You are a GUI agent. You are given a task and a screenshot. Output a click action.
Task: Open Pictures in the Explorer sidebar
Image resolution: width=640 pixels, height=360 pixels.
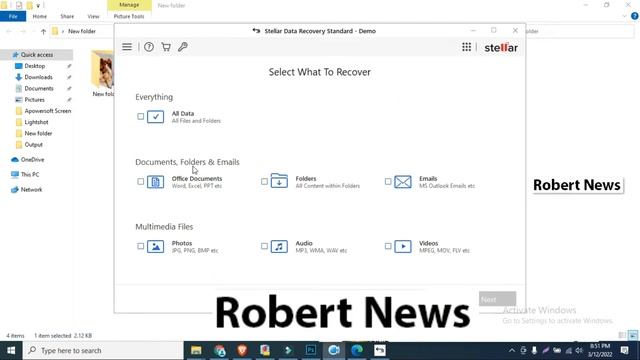coord(35,100)
